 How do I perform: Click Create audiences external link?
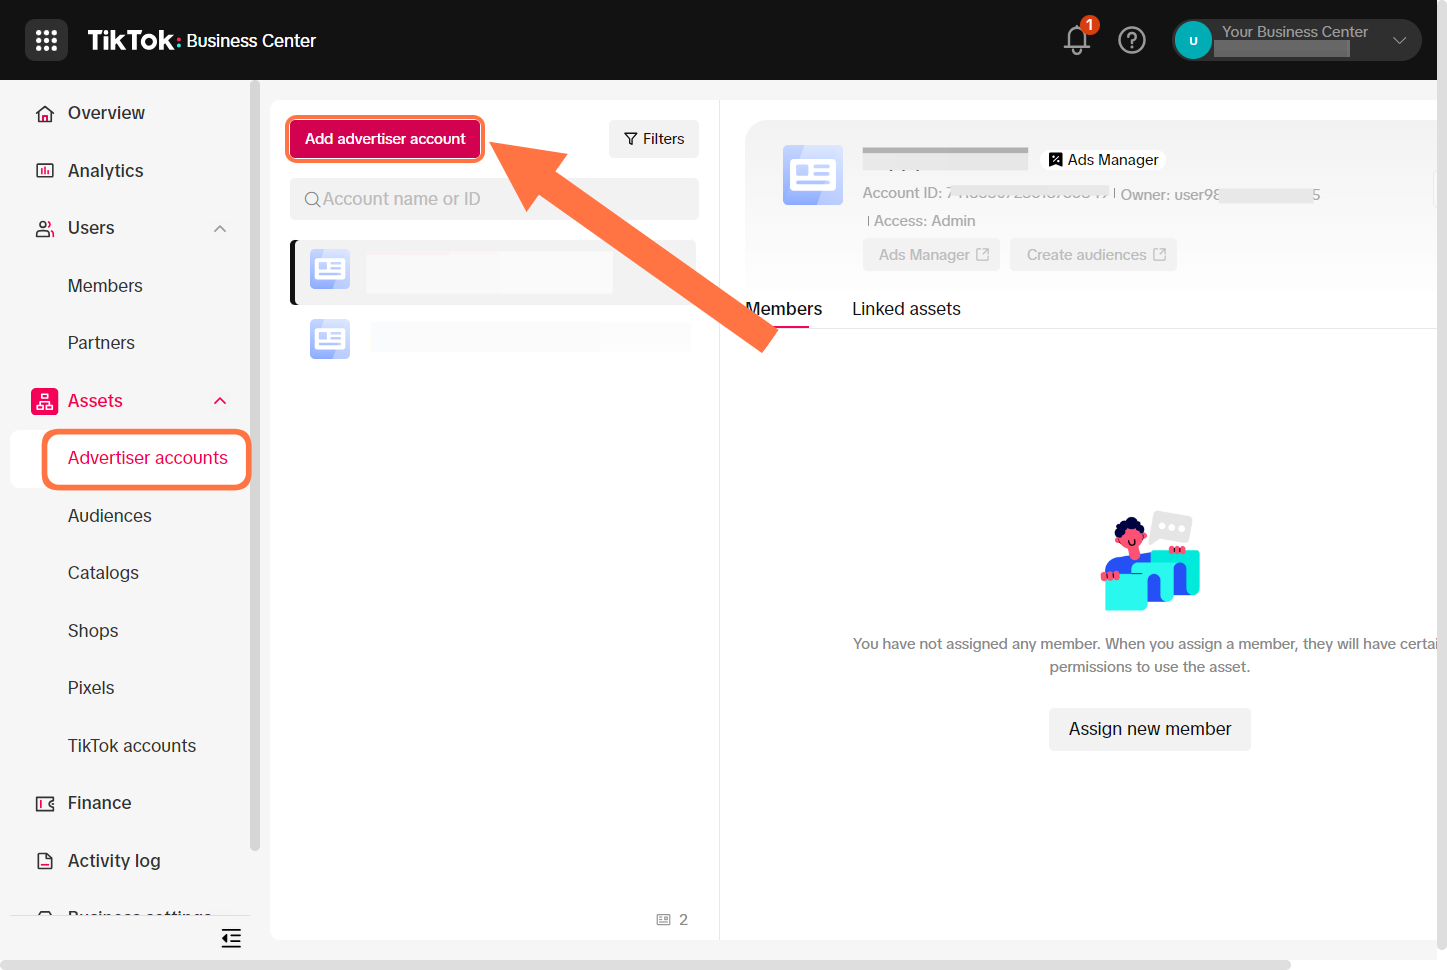tap(1094, 255)
